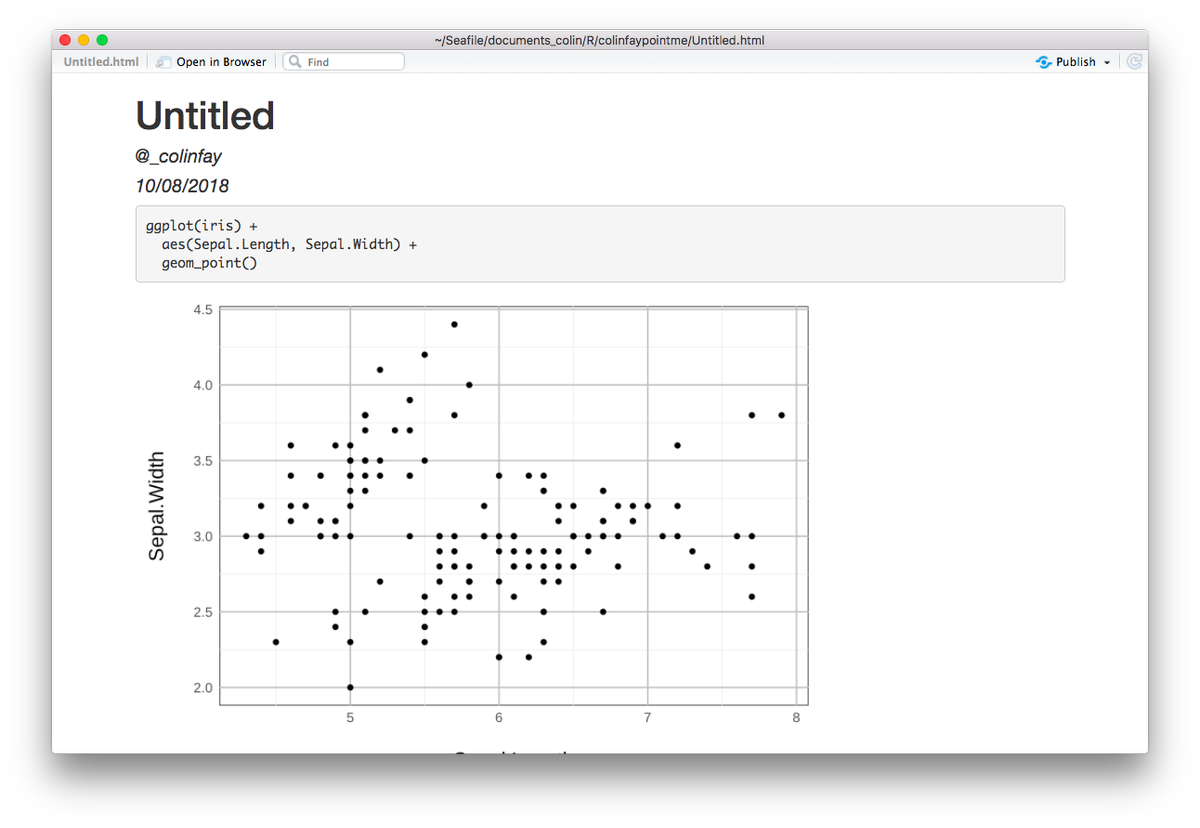Click the Open in Browser page icon
This screenshot has width=1200, height=828.
tap(164, 62)
